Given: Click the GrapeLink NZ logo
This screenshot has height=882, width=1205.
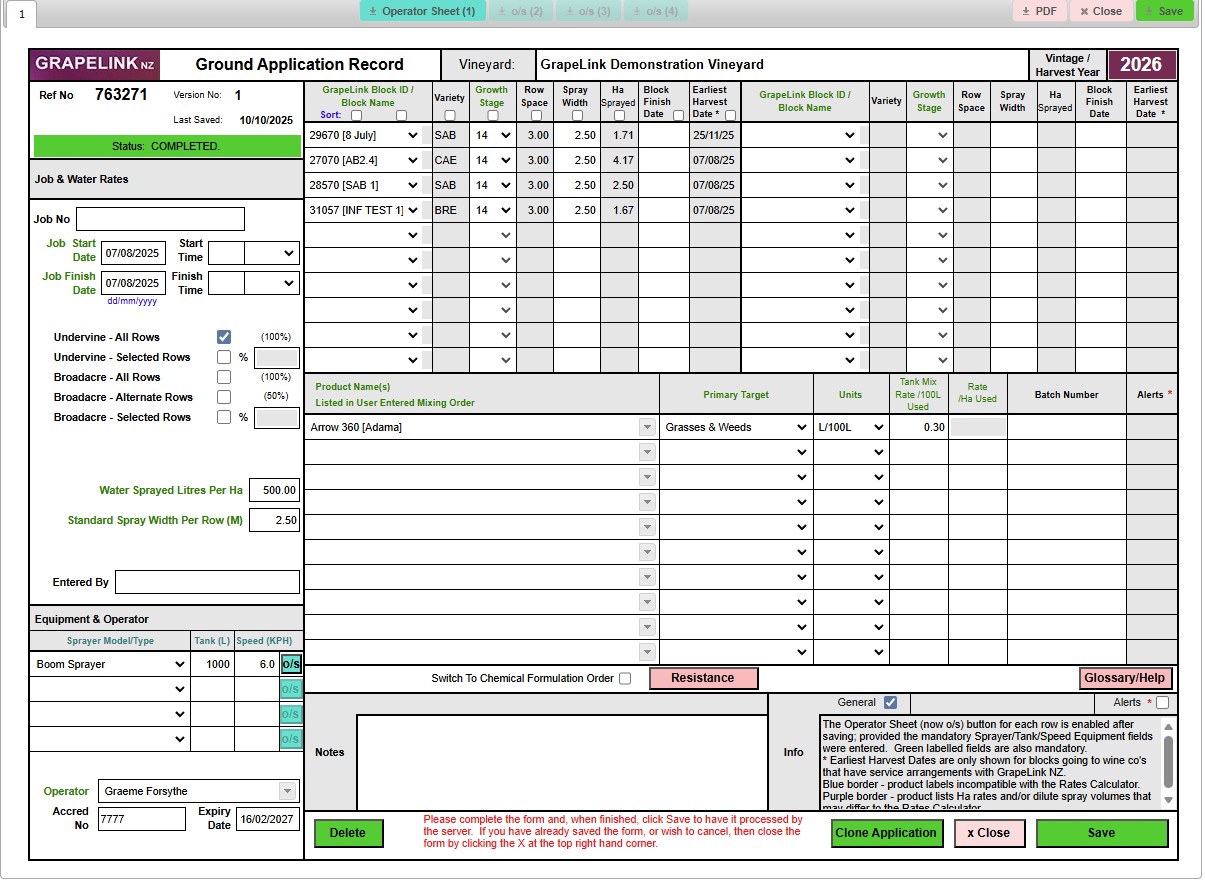Looking at the screenshot, I should coord(94,64).
